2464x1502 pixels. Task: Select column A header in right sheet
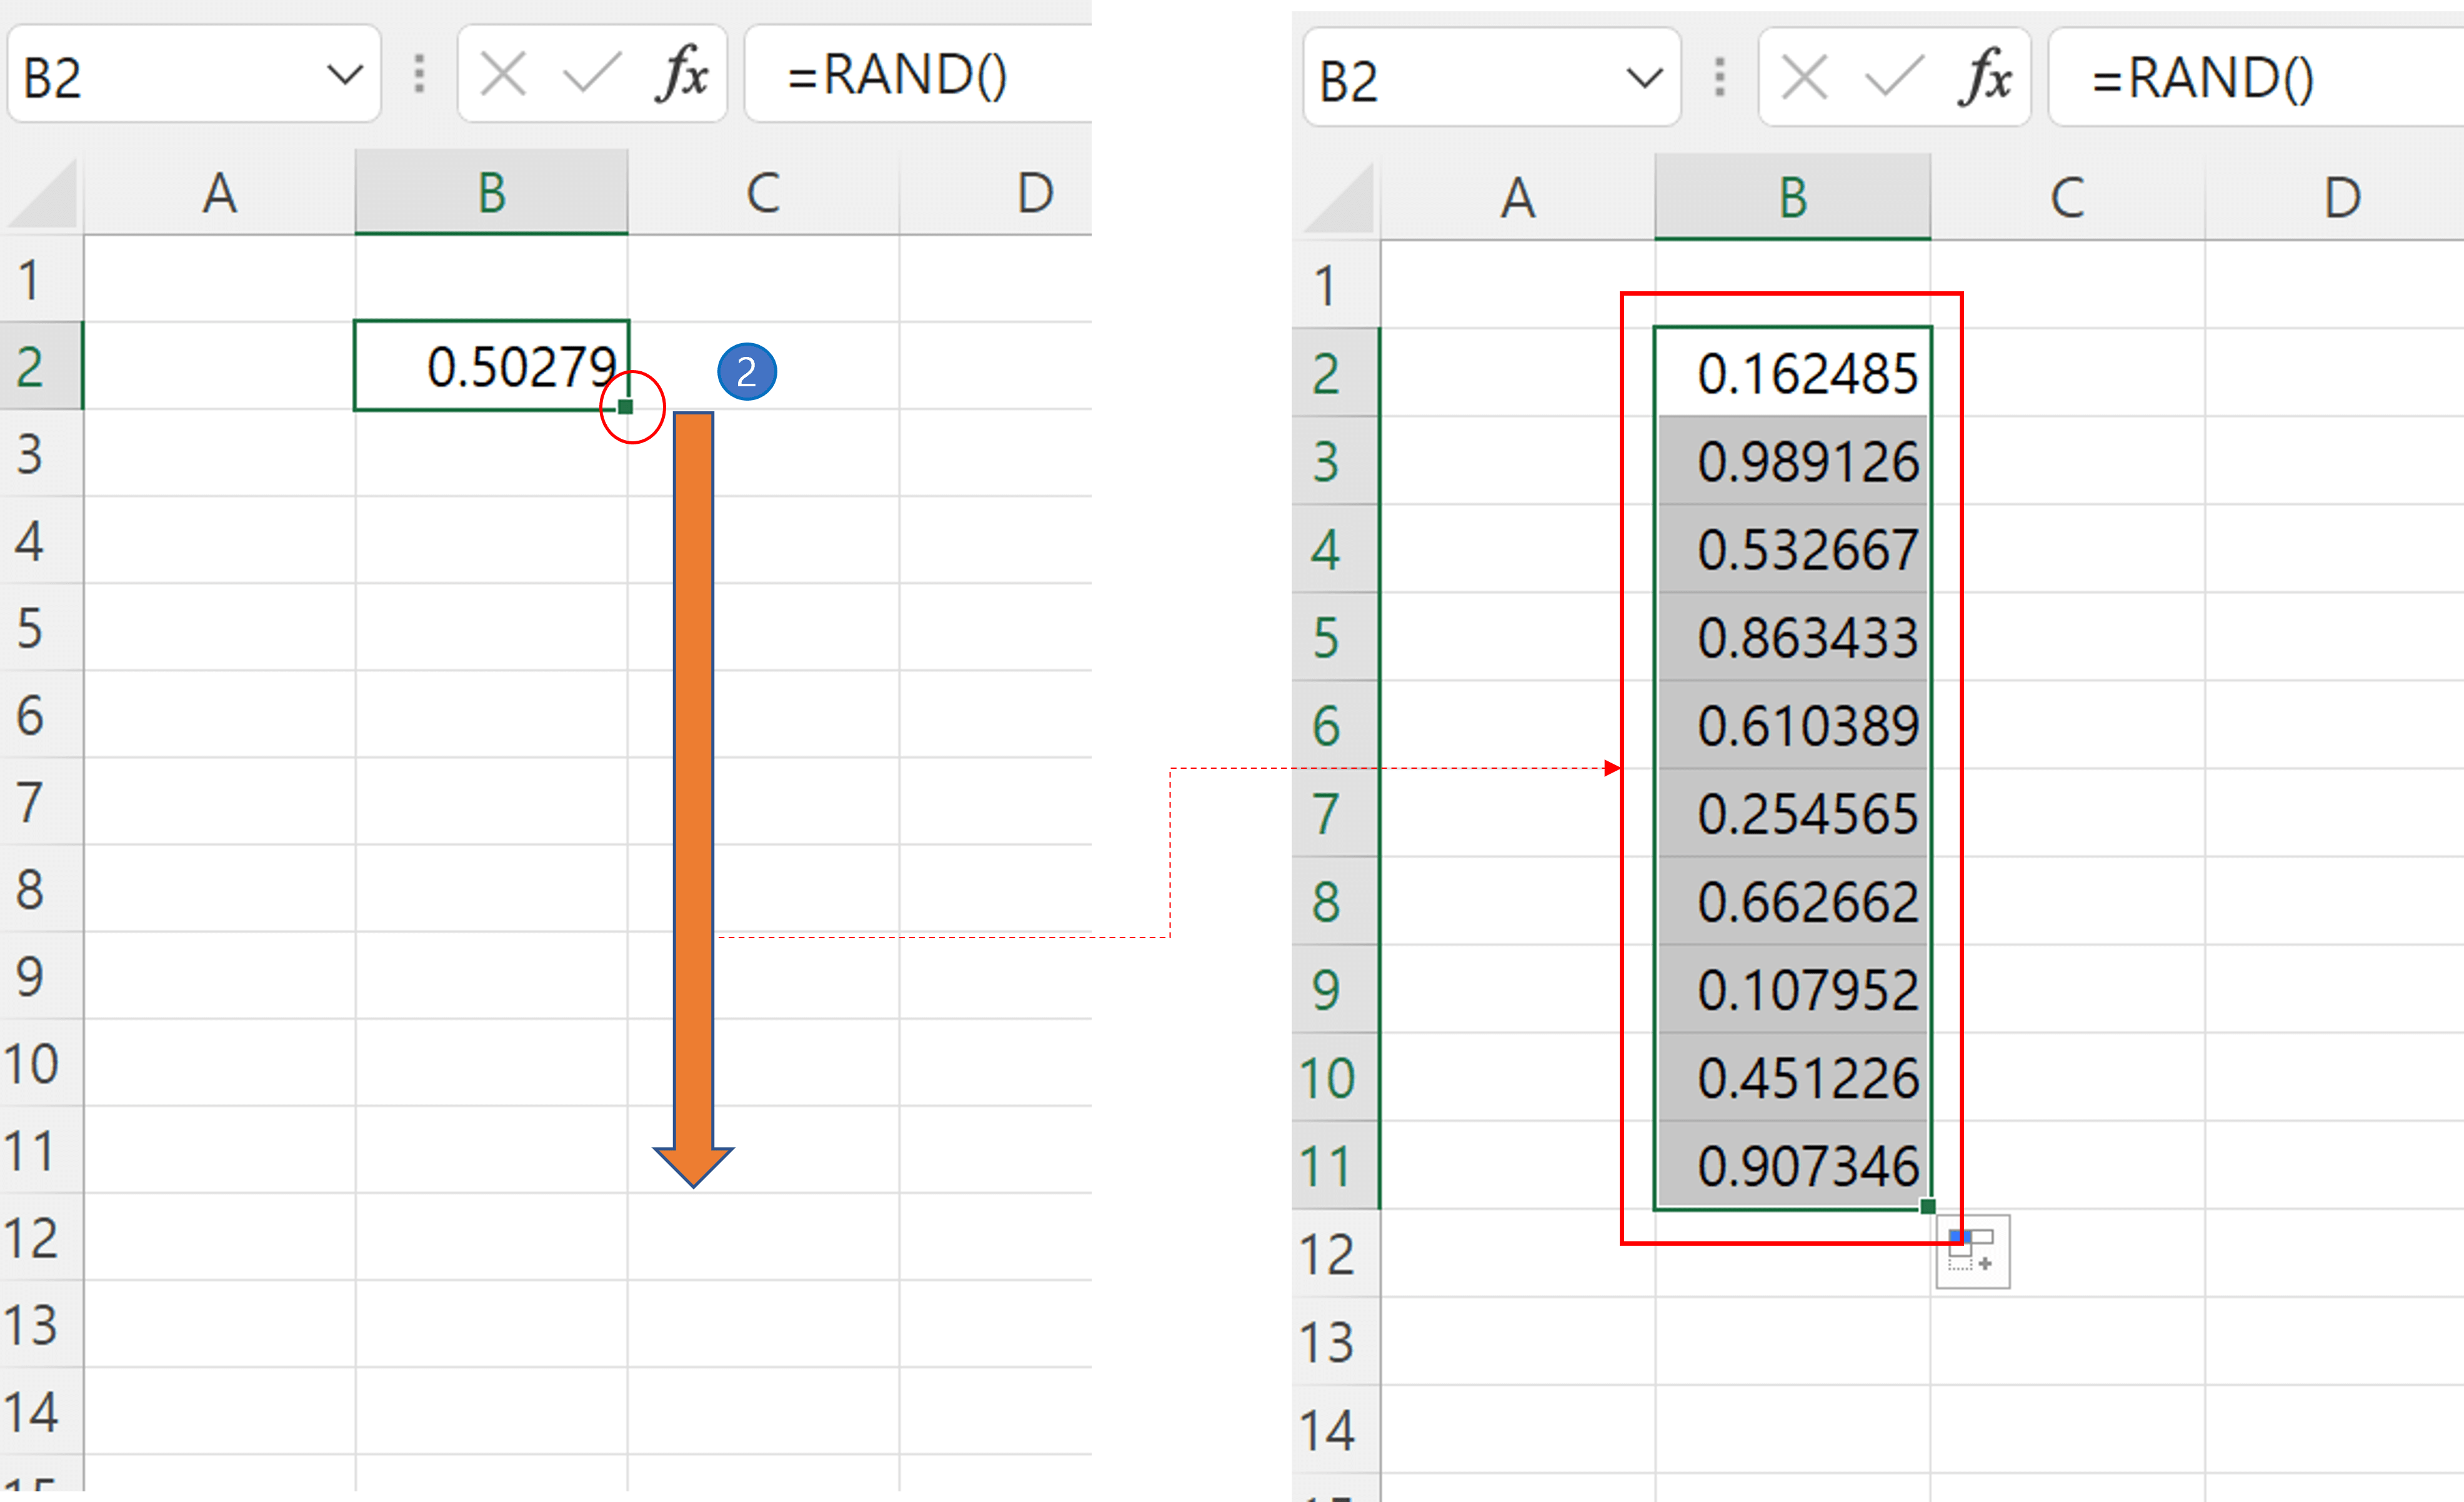pyautogui.click(x=1517, y=197)
